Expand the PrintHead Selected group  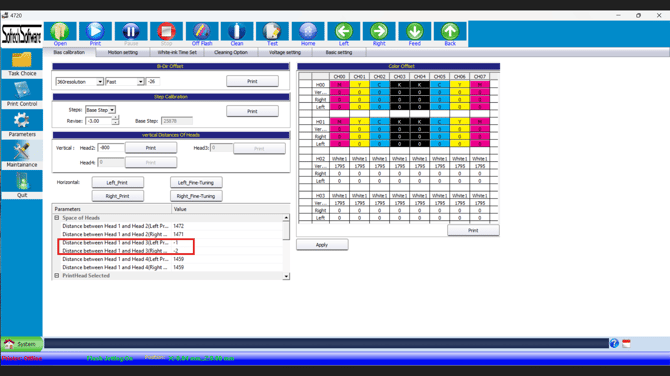pyautogui.click(x=57, y=276)
